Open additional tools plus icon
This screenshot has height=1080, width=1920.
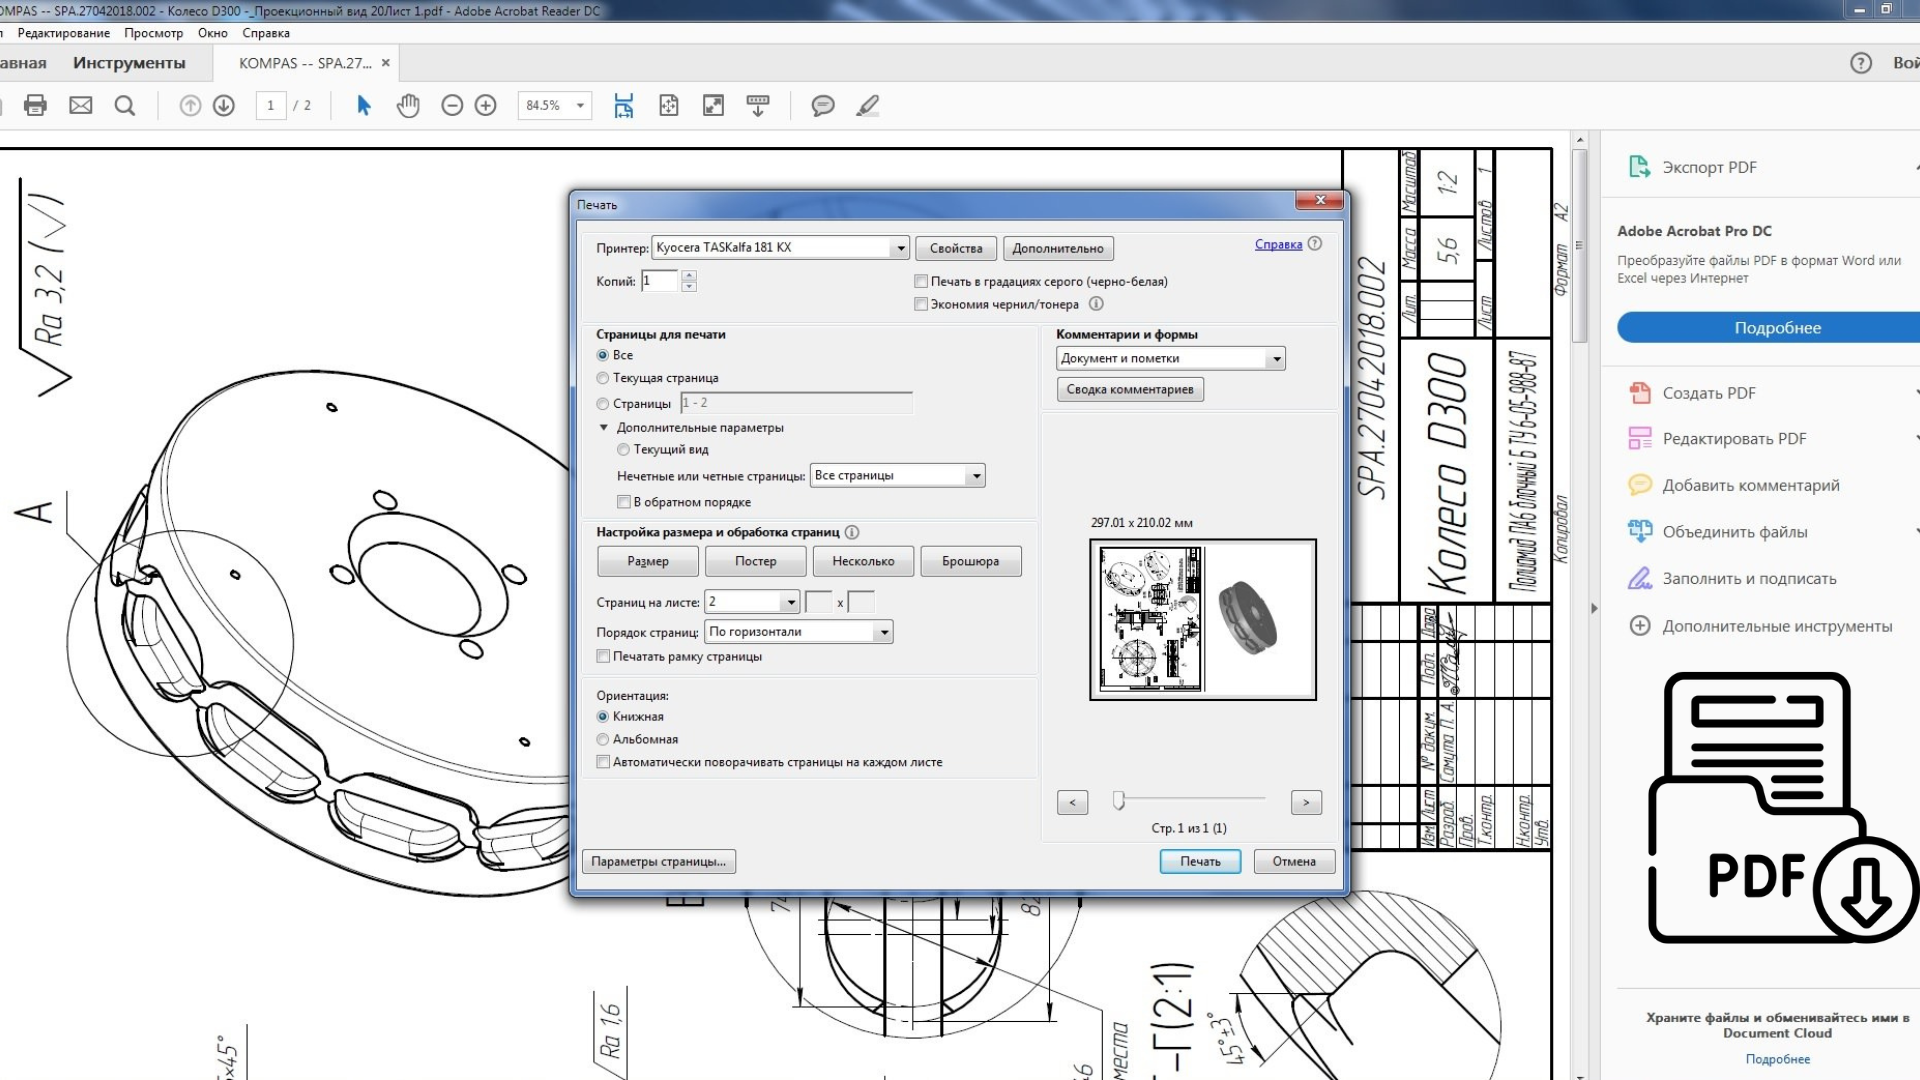[x=1640, y=626]
